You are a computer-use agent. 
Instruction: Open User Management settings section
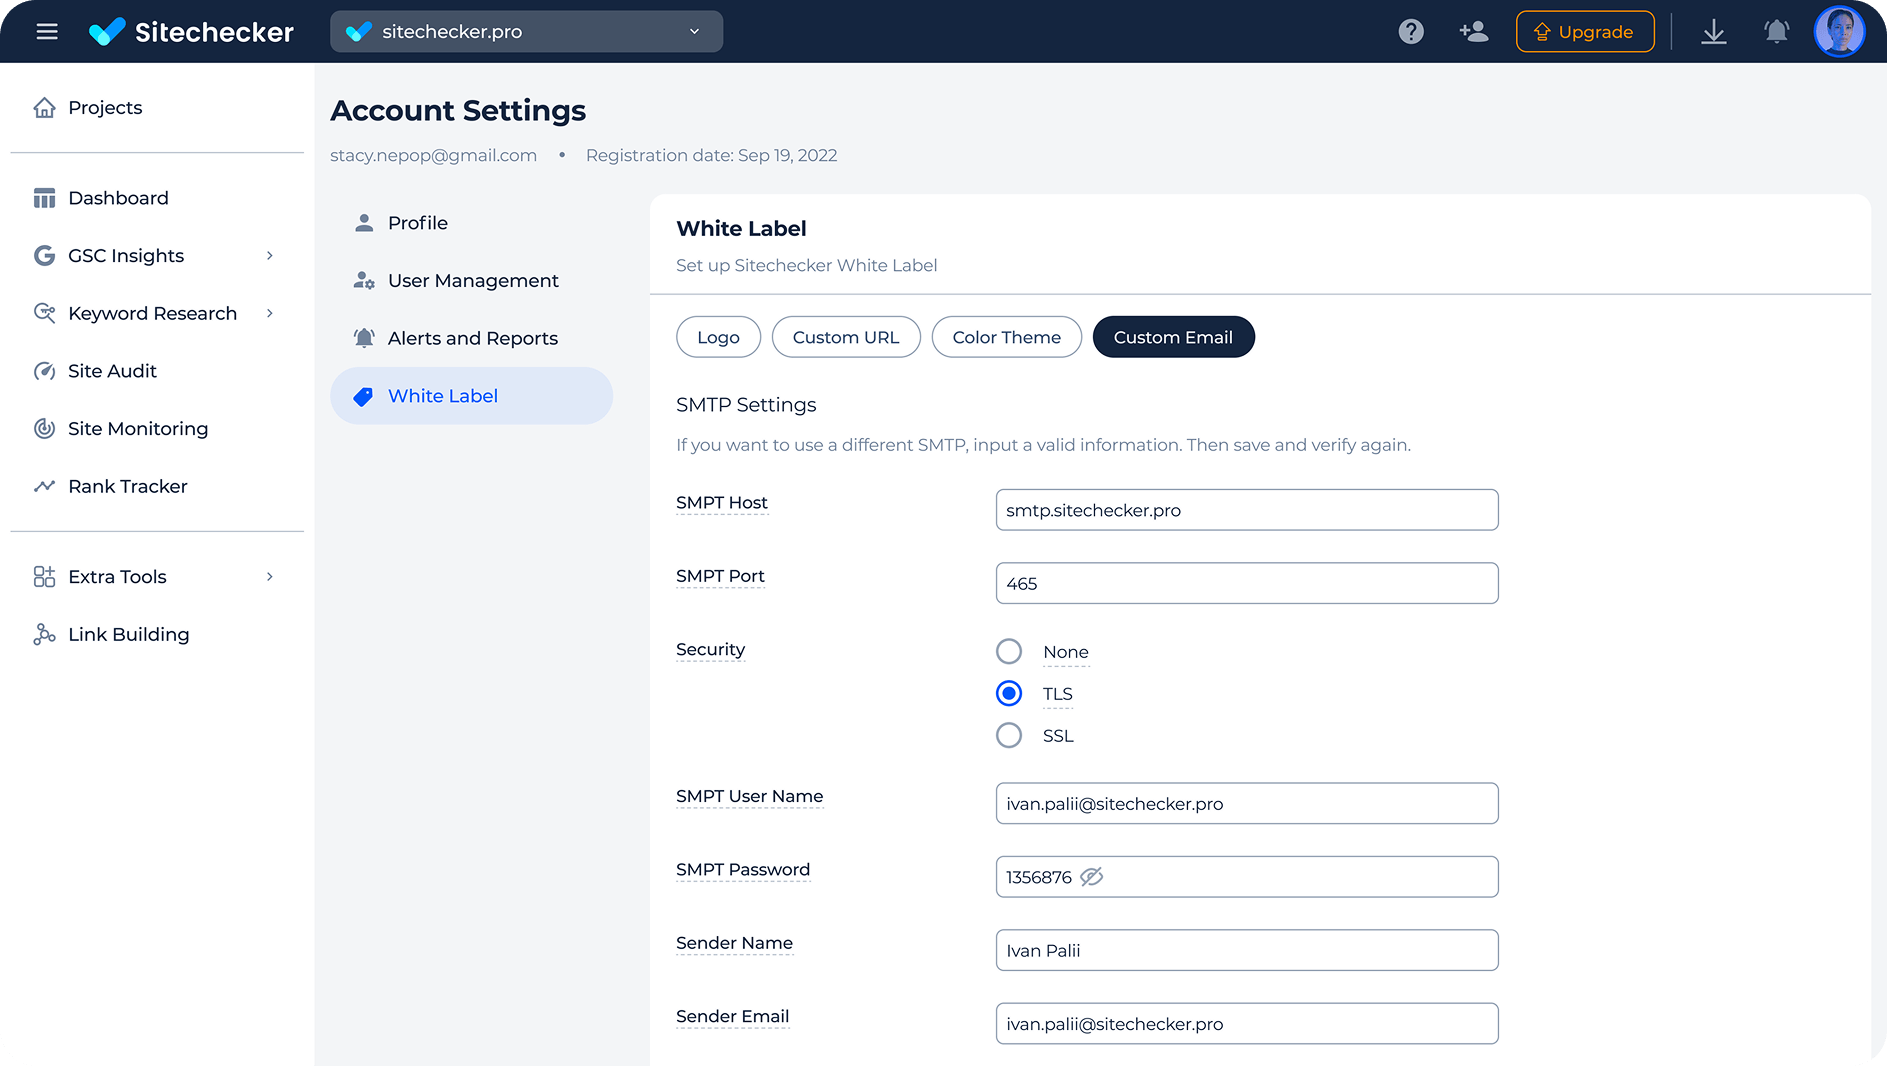(x=471, y=281)
